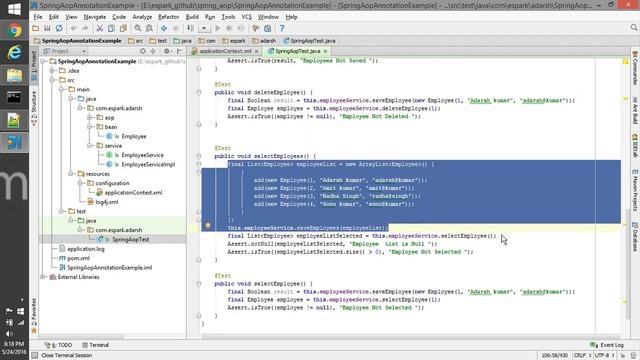This screenshot has height=360, width=640.
Task: Close the SpringAopTest.java tab
Action: (x=325, y=51)
